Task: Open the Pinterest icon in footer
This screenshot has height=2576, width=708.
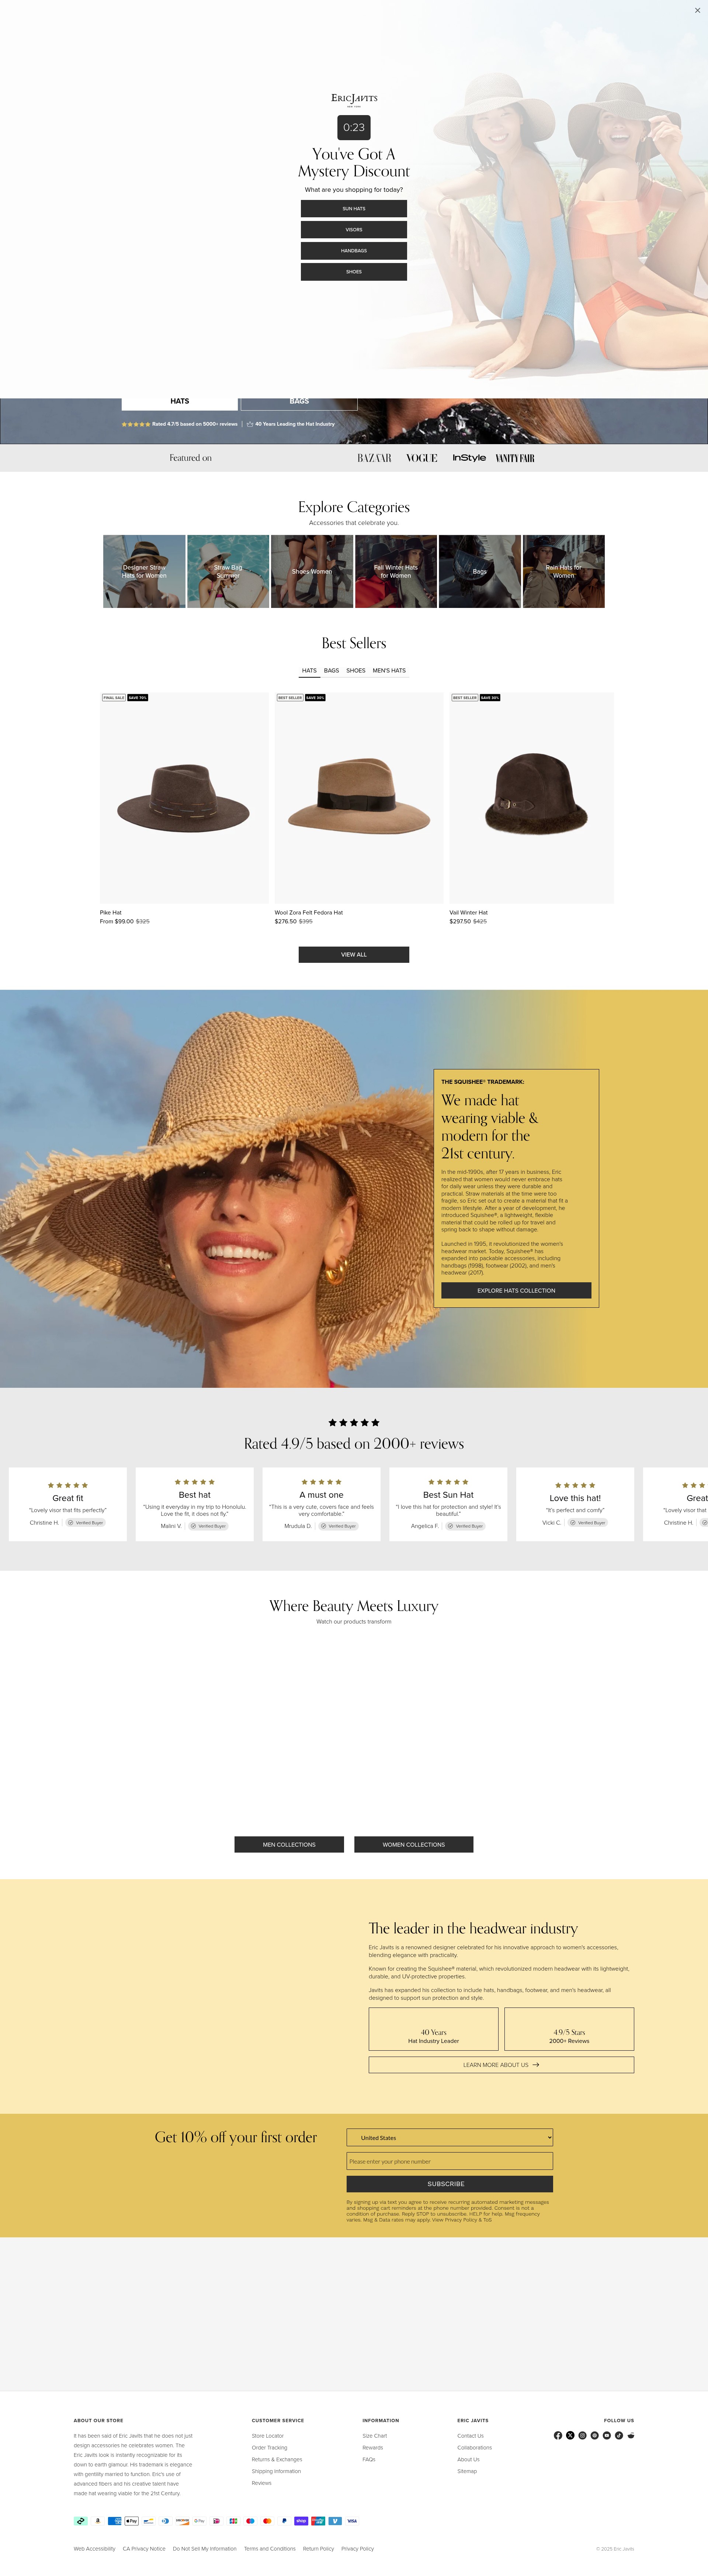Action: tap(595, 2436)
